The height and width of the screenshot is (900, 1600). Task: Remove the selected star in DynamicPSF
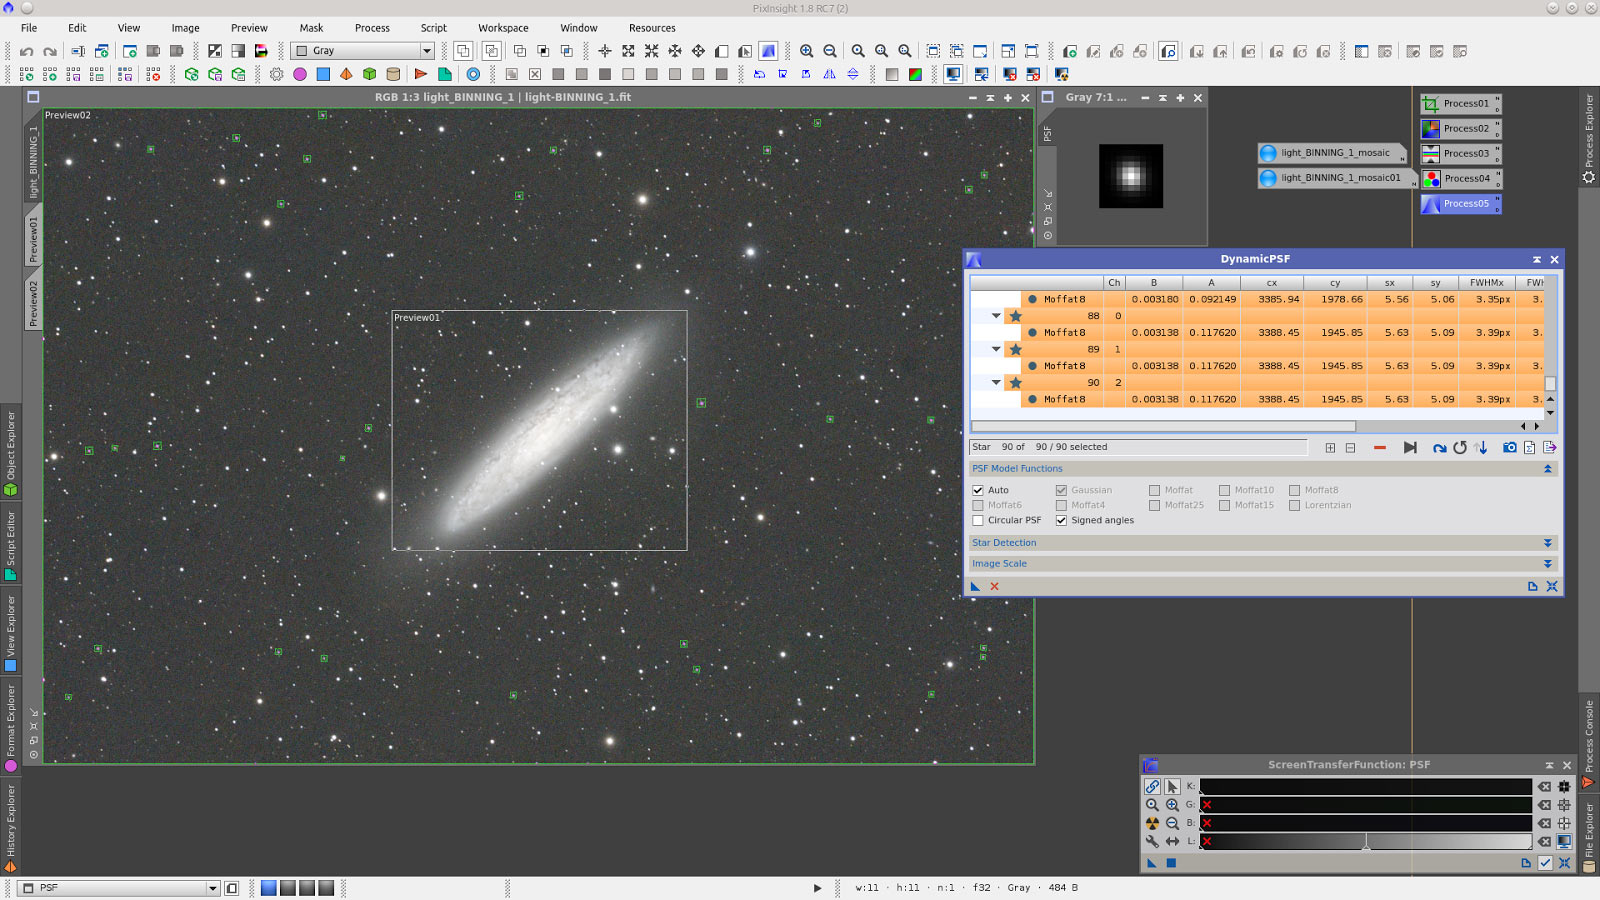1380,447
